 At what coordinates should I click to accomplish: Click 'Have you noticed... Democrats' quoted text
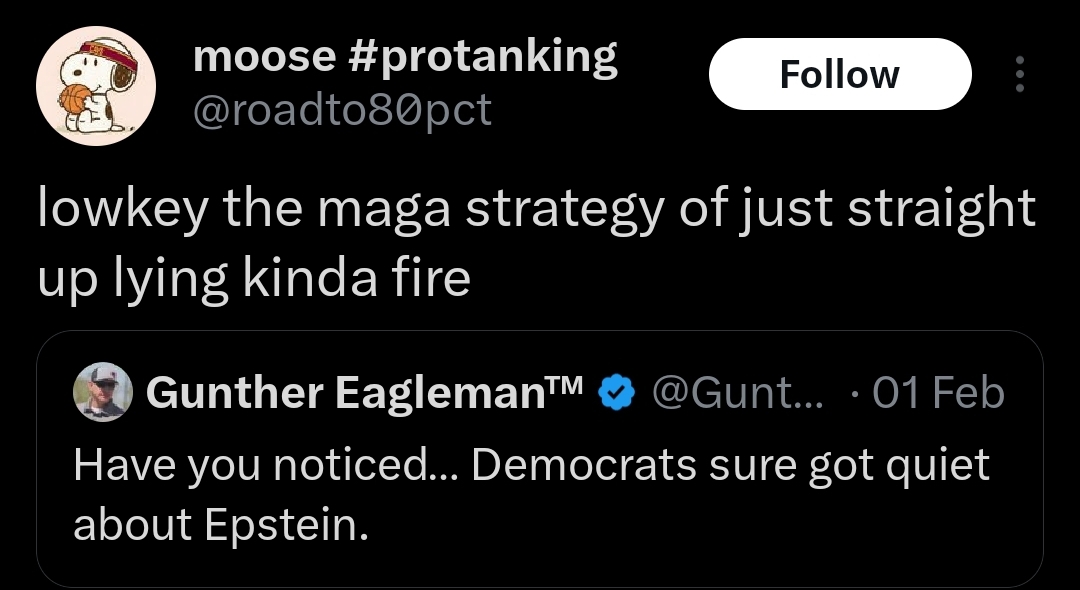pyautogui.click(x=385, y=464)
